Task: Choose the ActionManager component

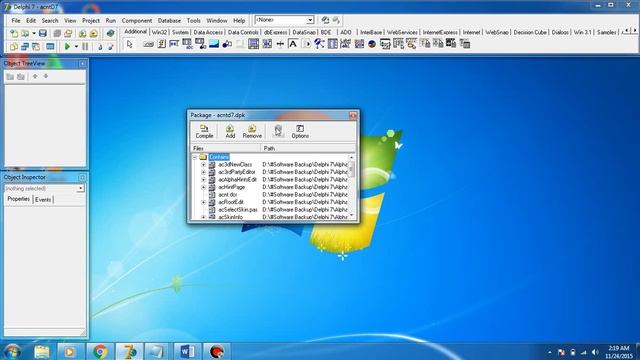Action: coord(385,44)
